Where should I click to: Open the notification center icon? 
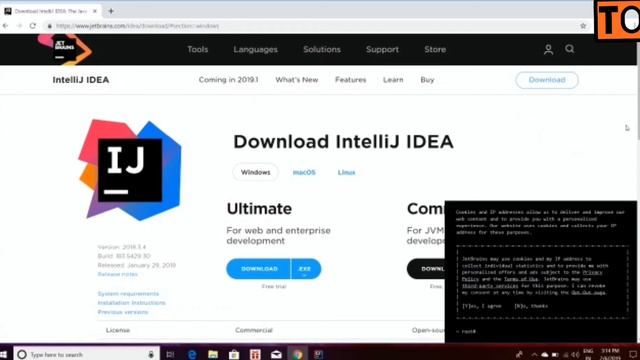(x=633, y=354)
